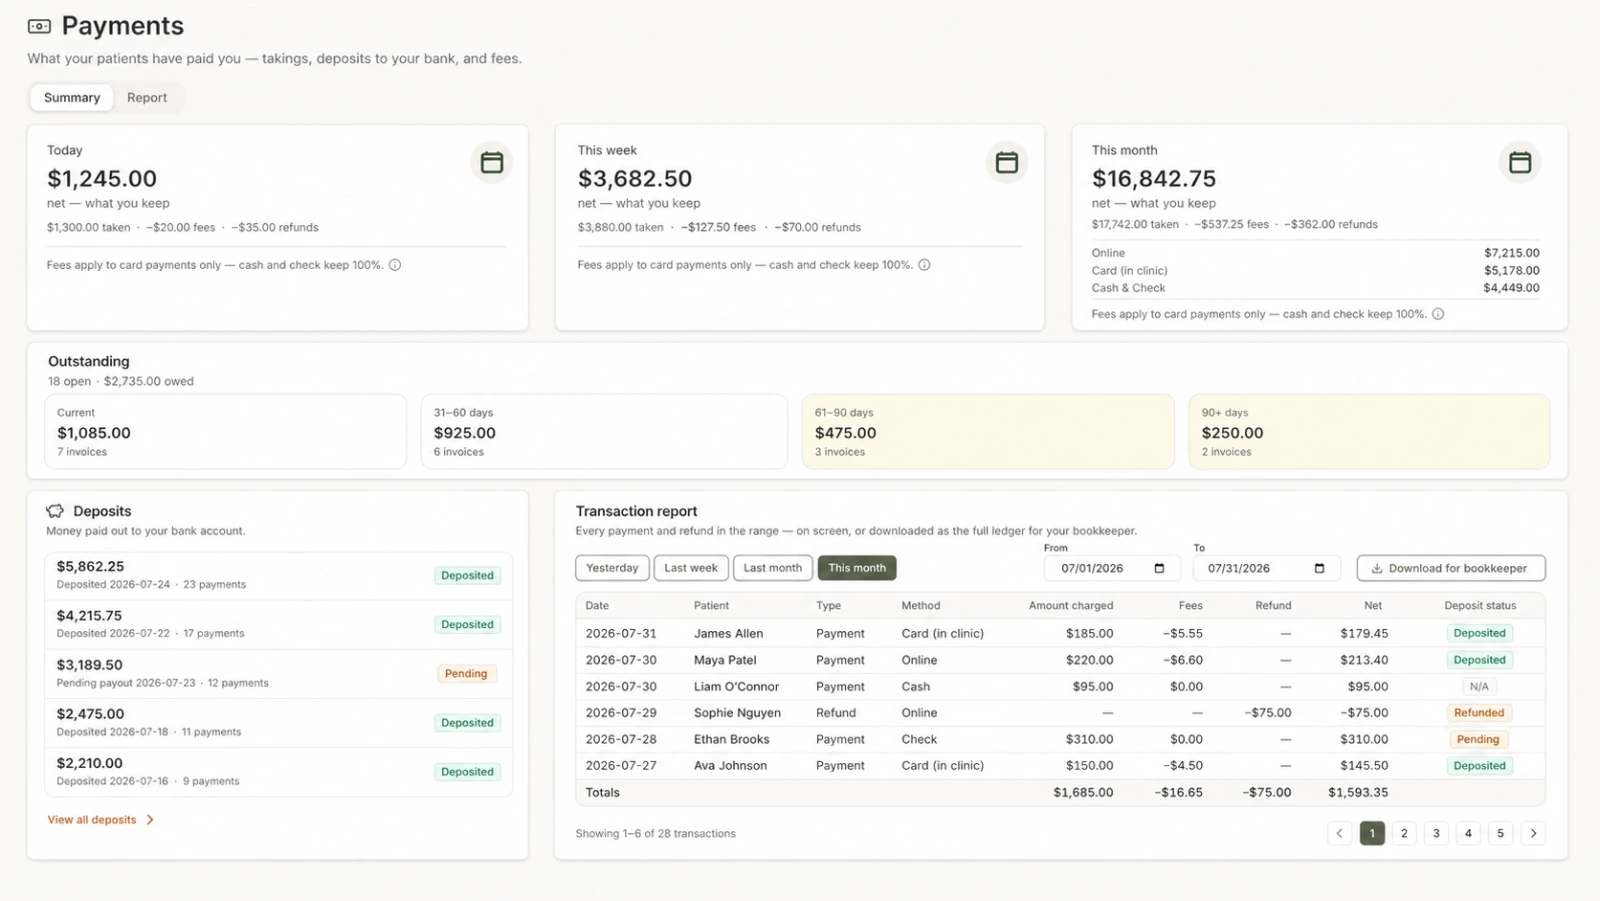The image size is (1600, 901).
Task: Click Showing 1–6 of 28 transactions text
Action: click(656, 834)
